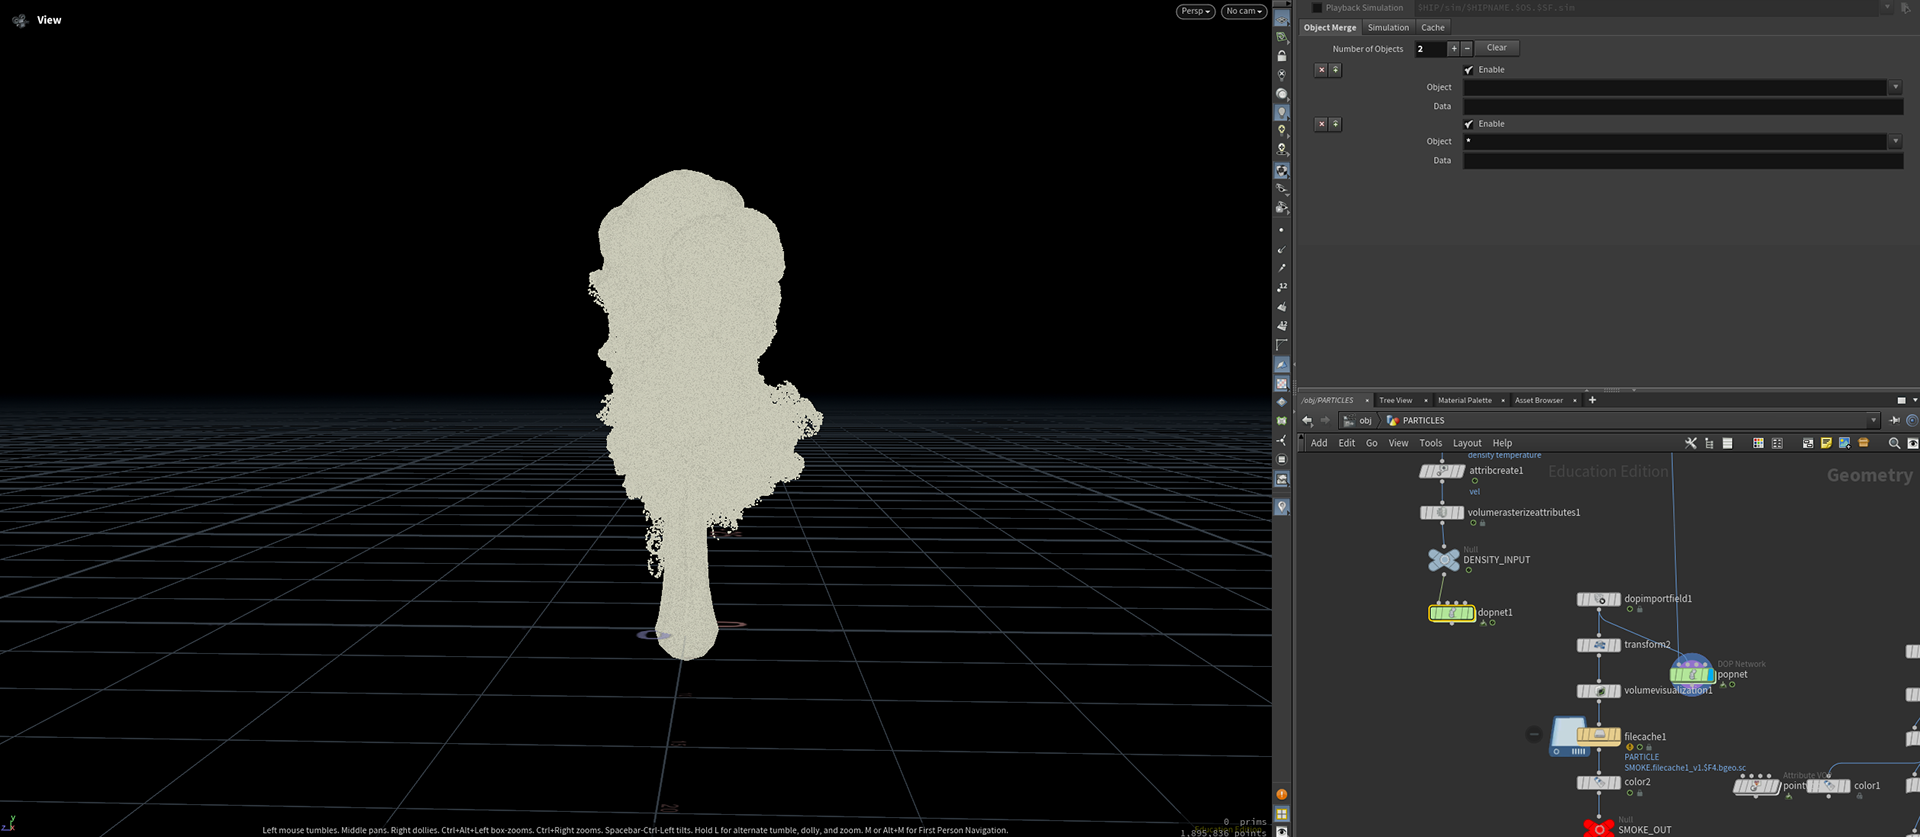Collapse filecache1 with the minus button
Viewport: 1920px width, 837px height.
click(x=1534, y=735)
